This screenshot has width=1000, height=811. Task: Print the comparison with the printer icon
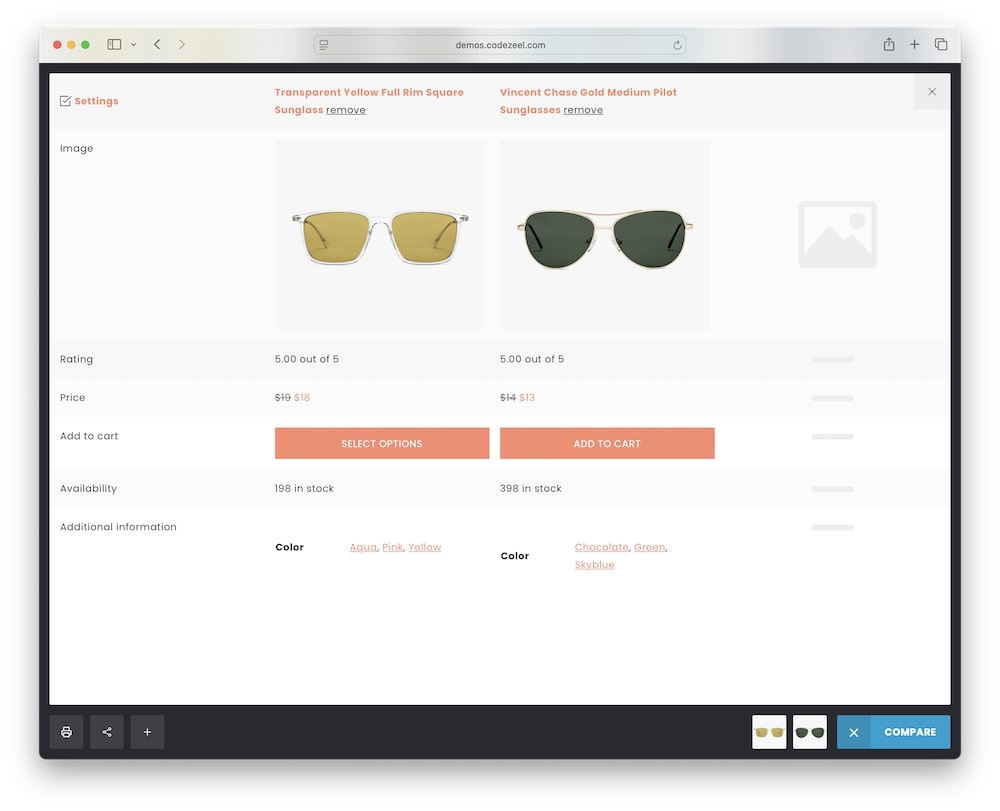point(66,732)
